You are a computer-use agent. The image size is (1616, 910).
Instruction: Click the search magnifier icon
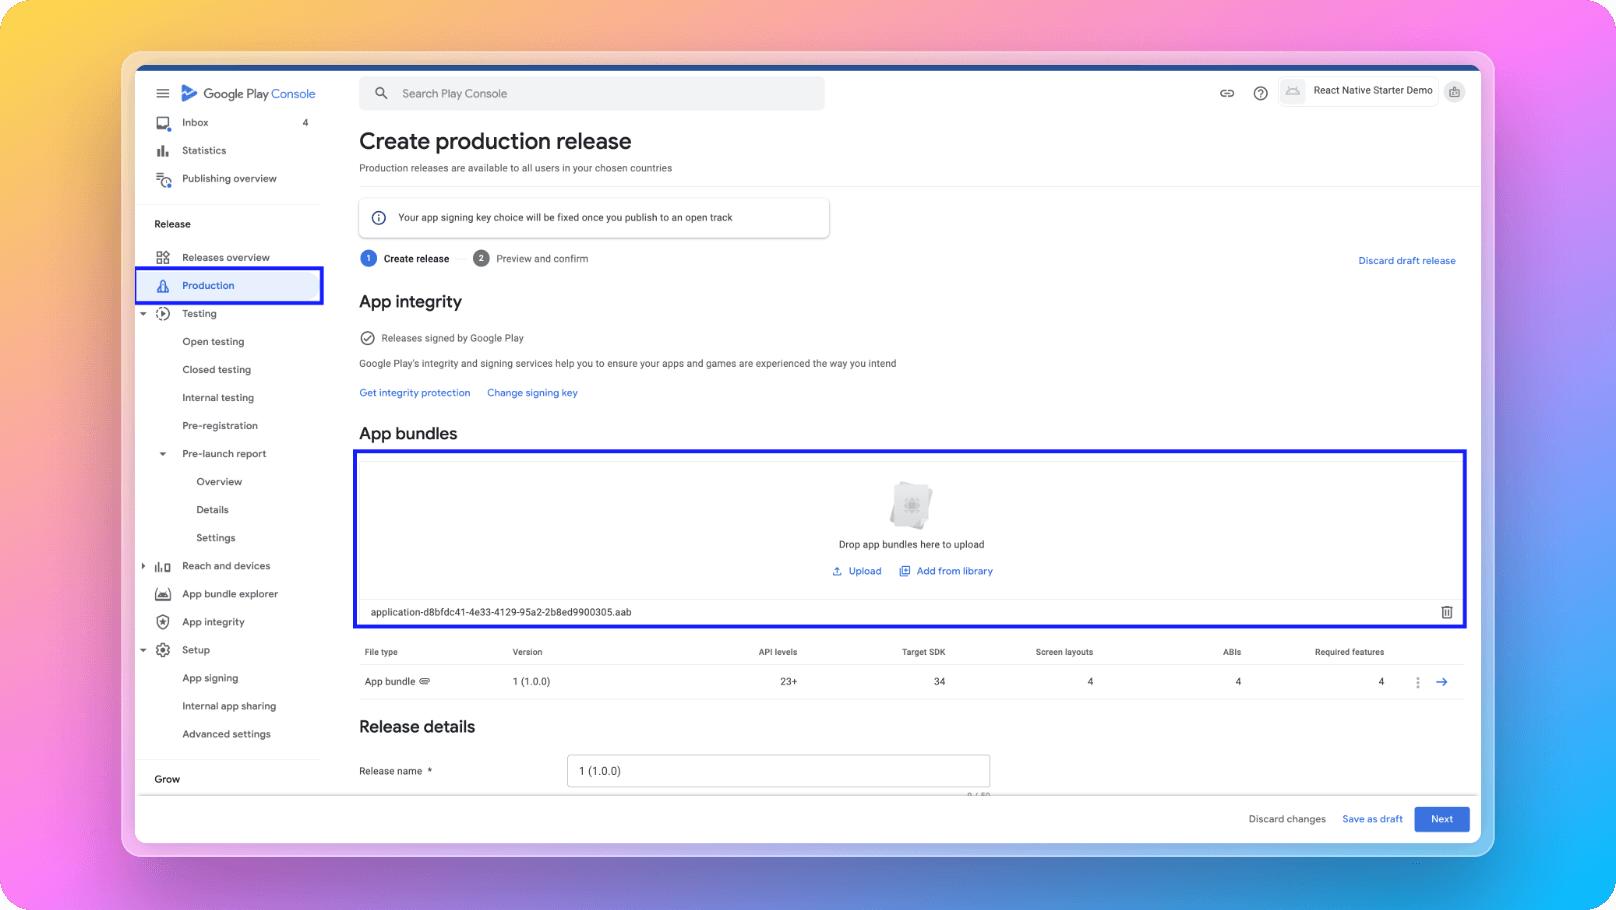pyautogui.click(x=381, y=93)
